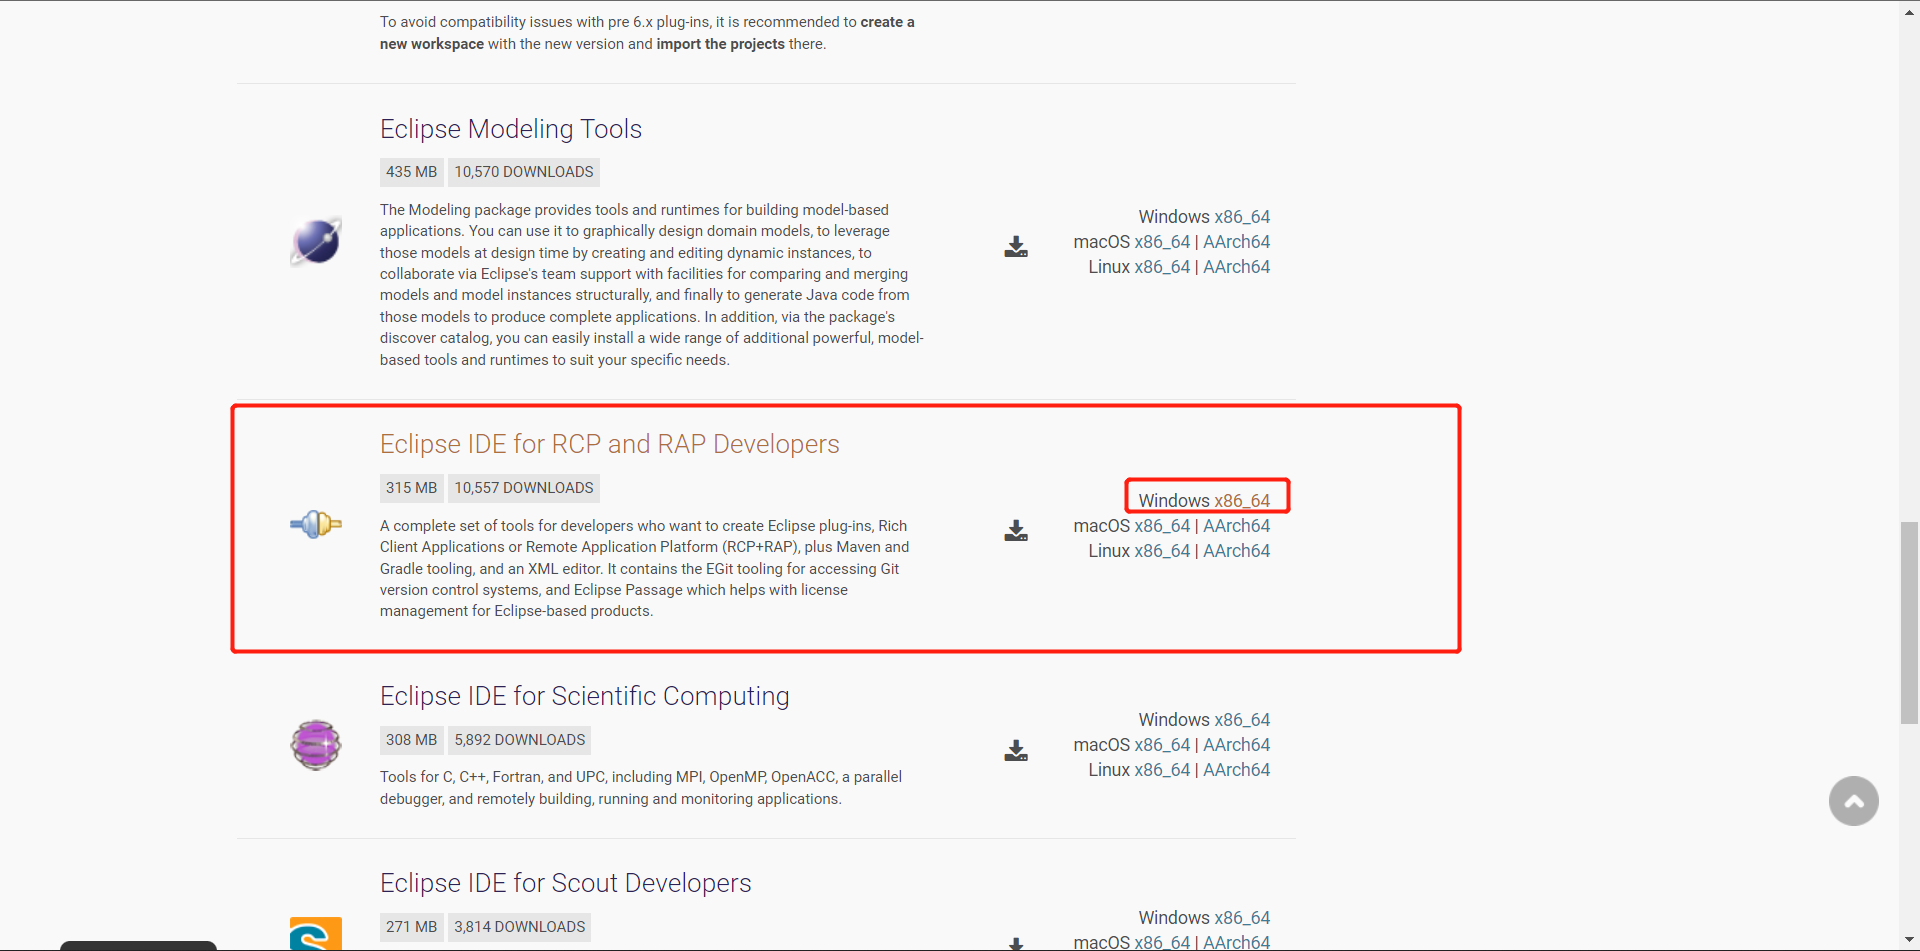Click download icon for RCP and RAP Developers

1016,531
